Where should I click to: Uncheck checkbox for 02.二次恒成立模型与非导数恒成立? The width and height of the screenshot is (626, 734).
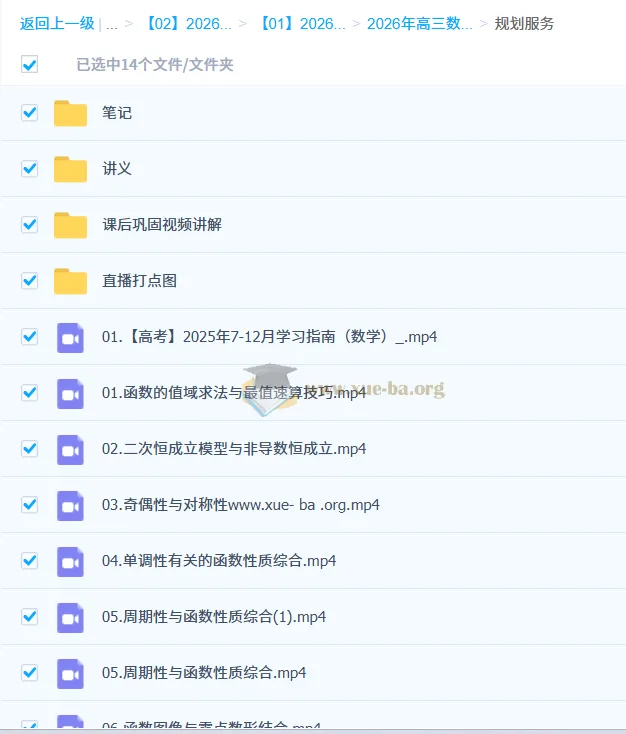click(29, 448)
